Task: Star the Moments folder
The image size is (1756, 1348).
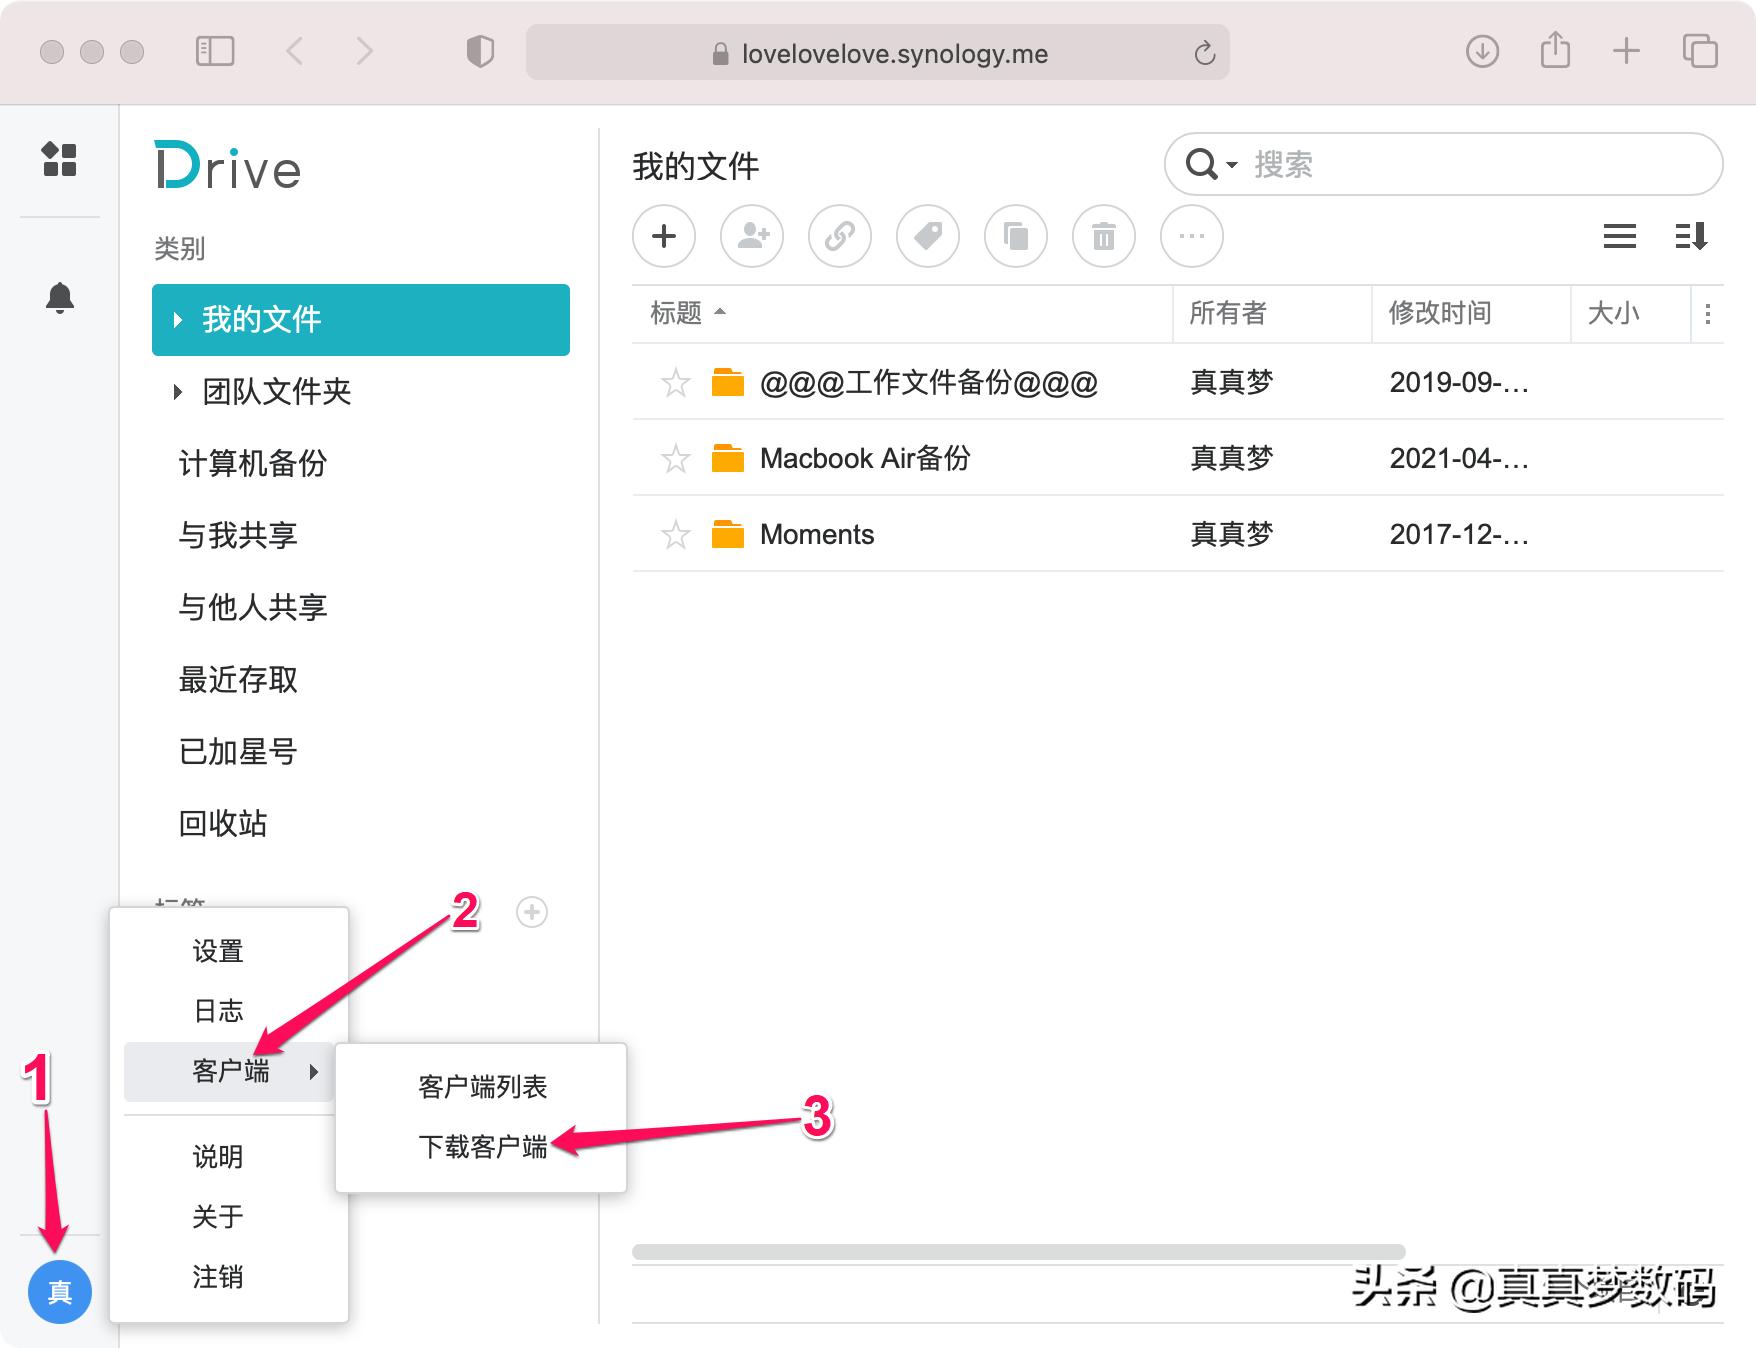Action: pyautogui.click(x=676, y=534)
